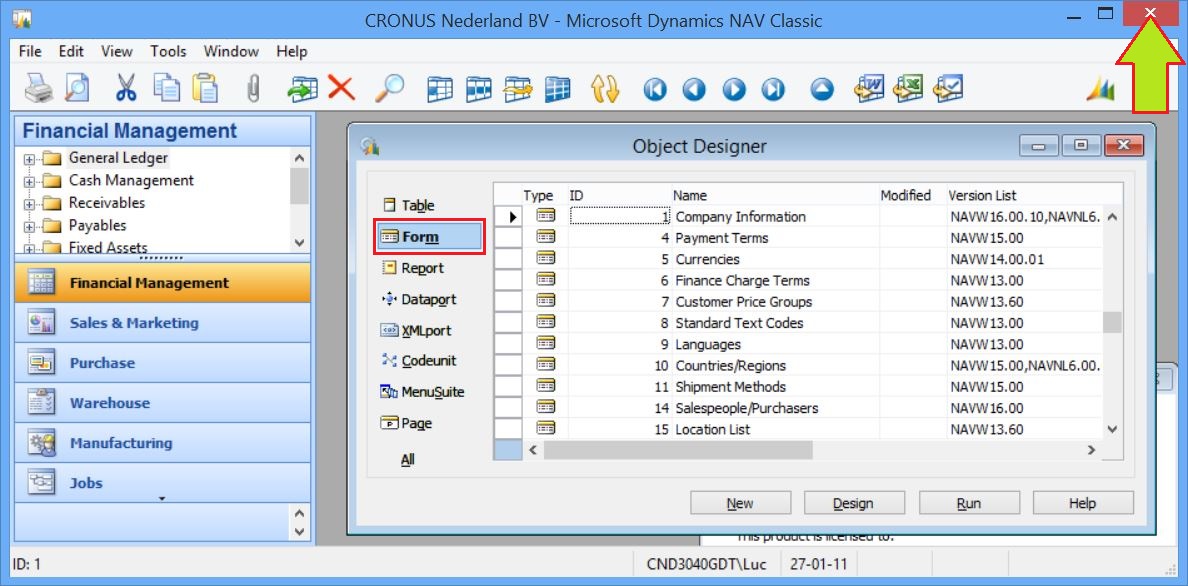Expand the Receivables folder node
This screenshot has width=1188, height=586.
pyautogui.click(x=30, y=205)
